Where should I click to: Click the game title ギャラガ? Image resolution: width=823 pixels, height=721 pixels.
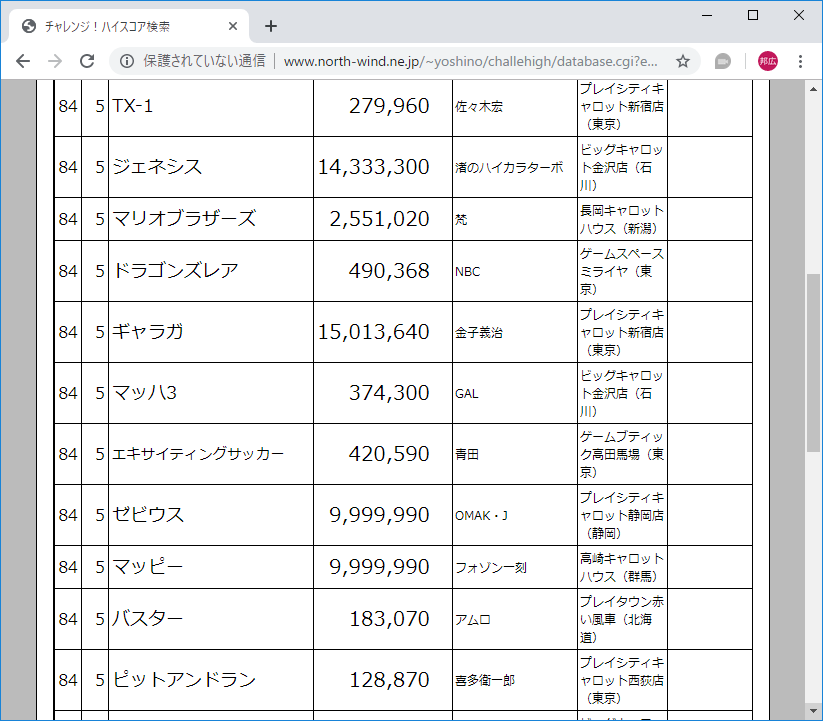(148, 332)
